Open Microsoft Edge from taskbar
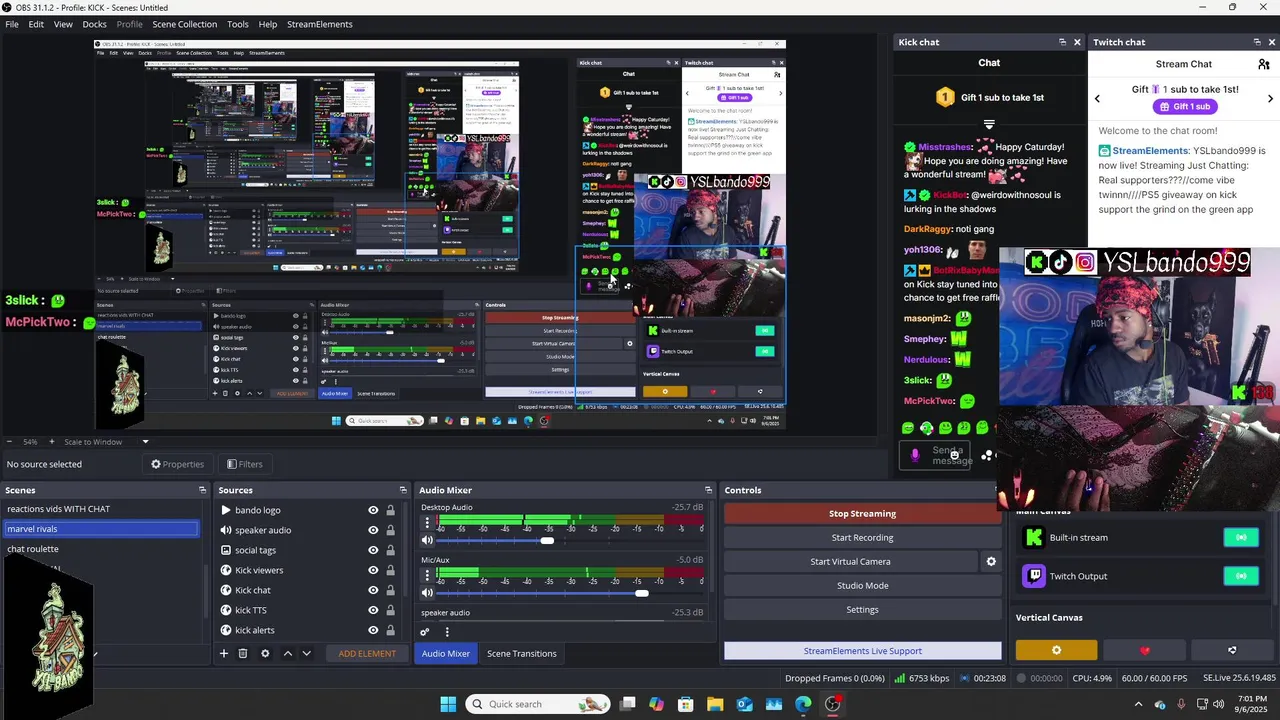Screen dimensions: 1280x720 pos(803,704)
